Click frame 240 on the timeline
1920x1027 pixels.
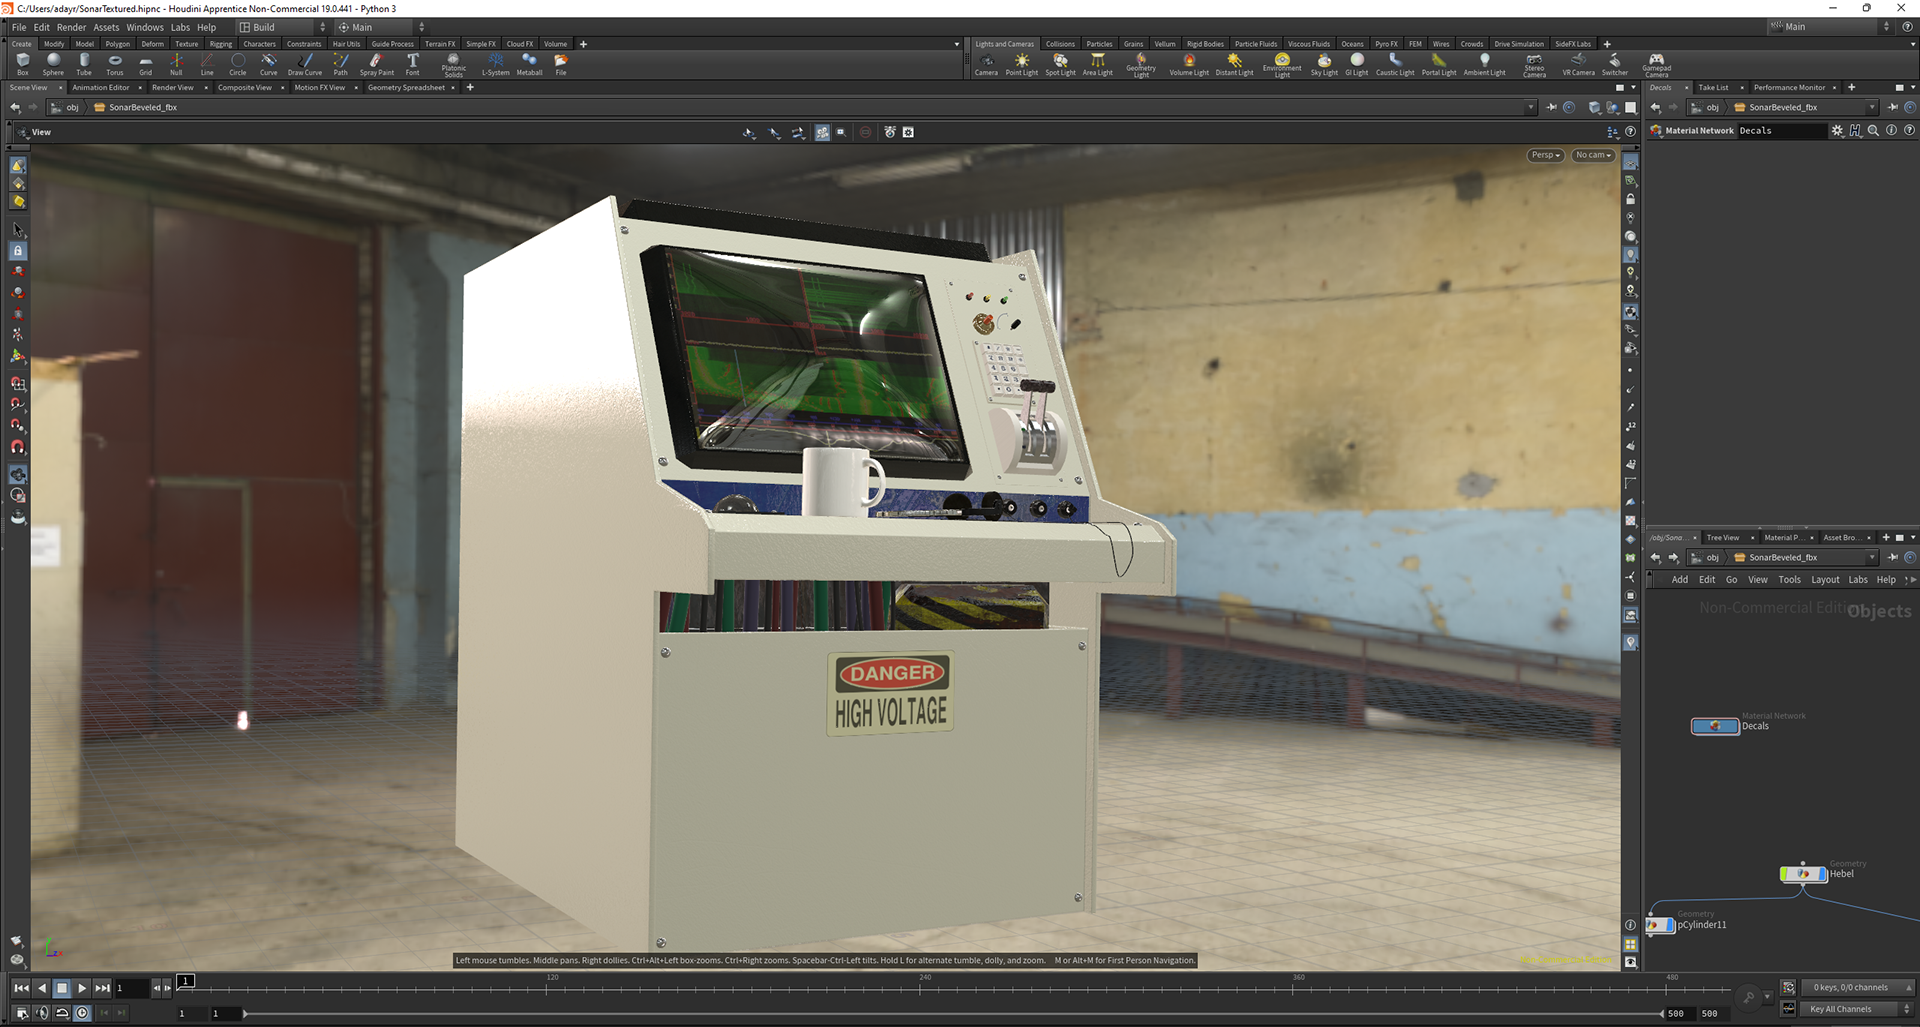click(920, 988)
